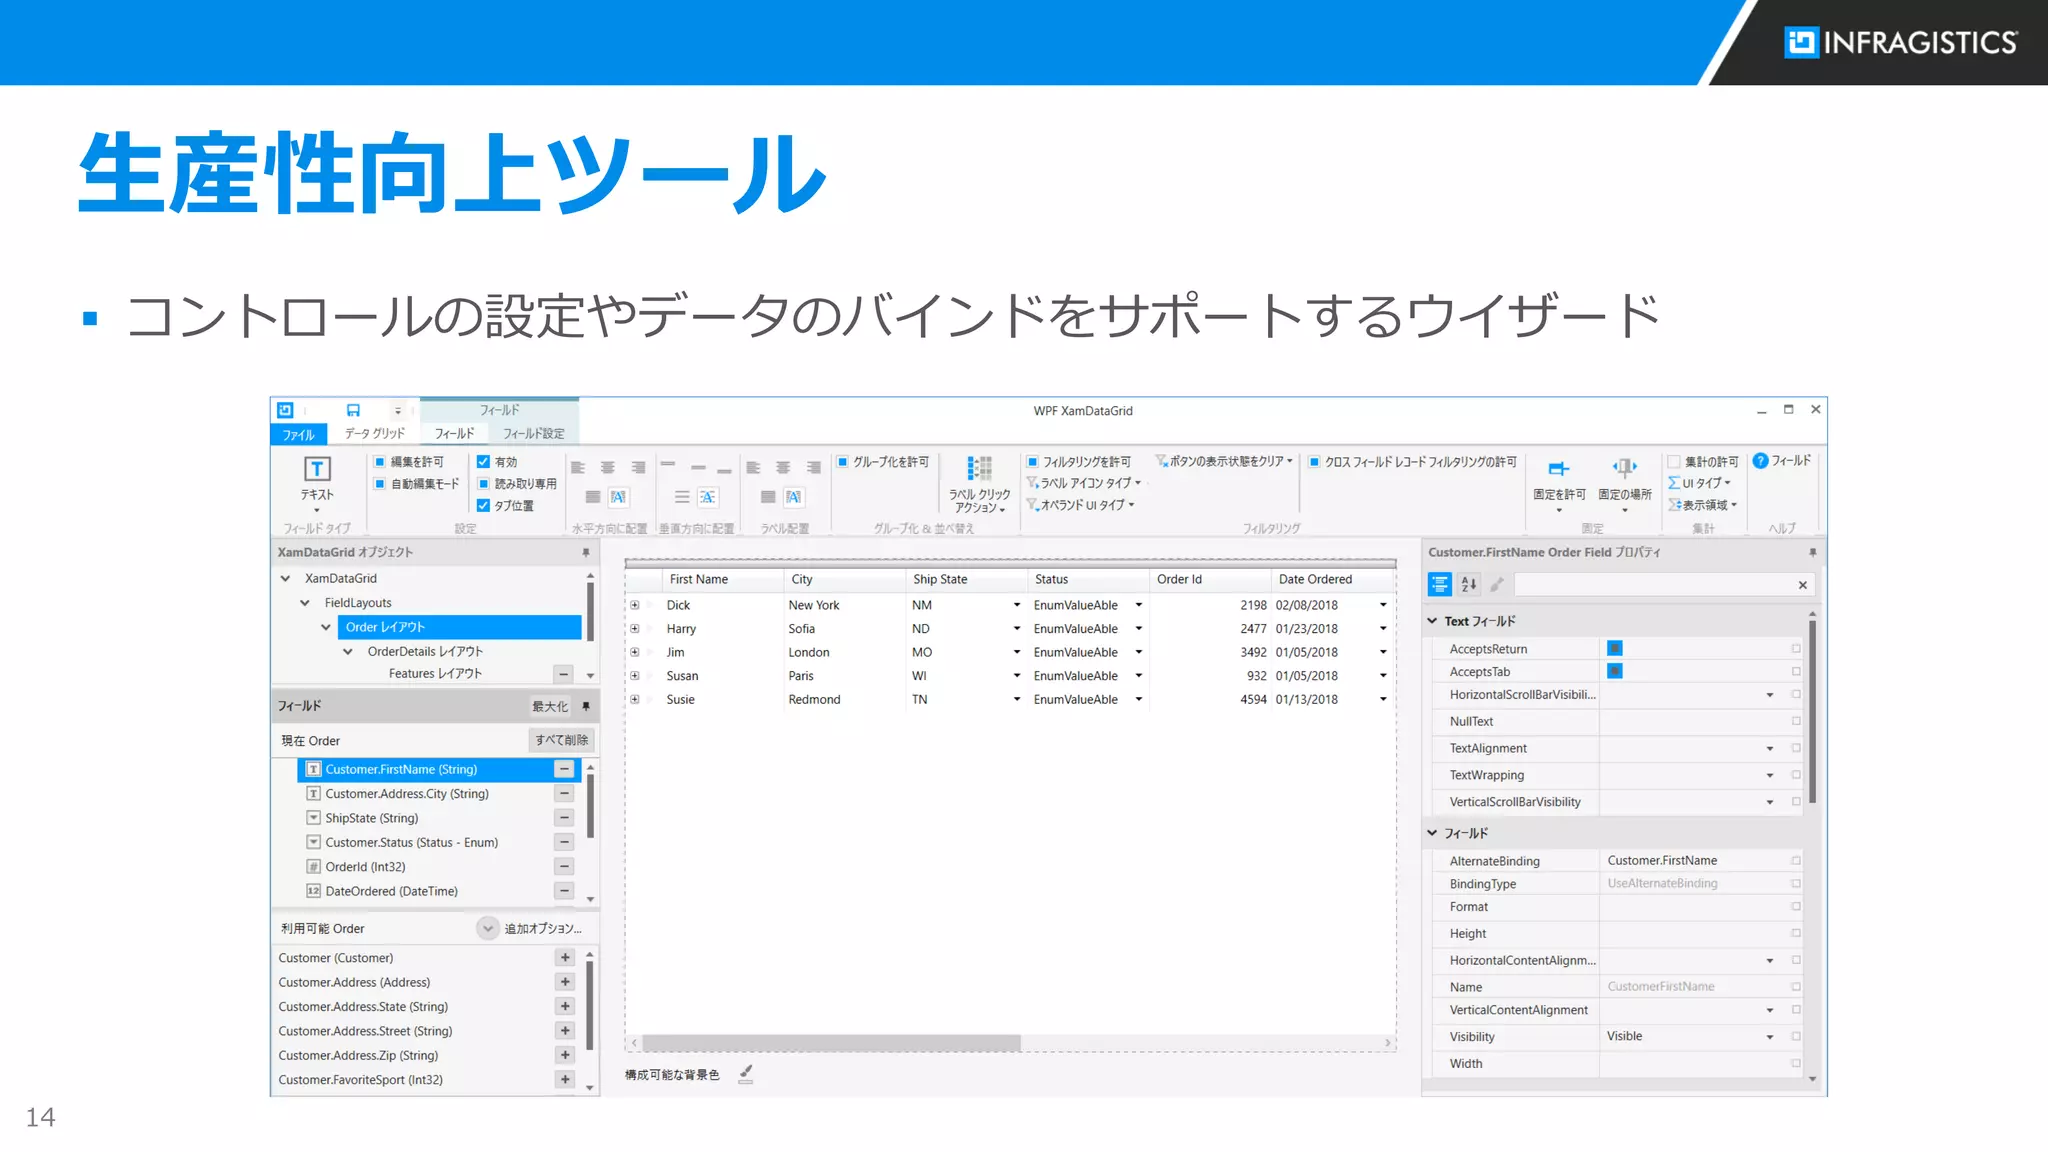Switch property grid to categorized view
The width and height of the screenshot is (2048, 1152).
(1440, 585)
